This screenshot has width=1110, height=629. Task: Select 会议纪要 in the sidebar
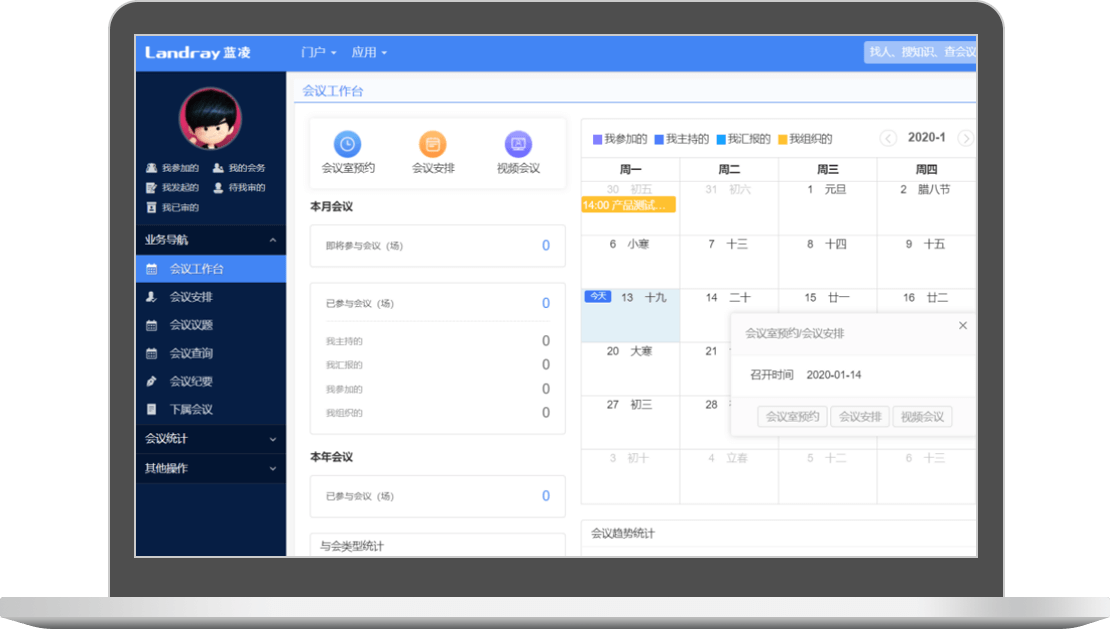190,381
